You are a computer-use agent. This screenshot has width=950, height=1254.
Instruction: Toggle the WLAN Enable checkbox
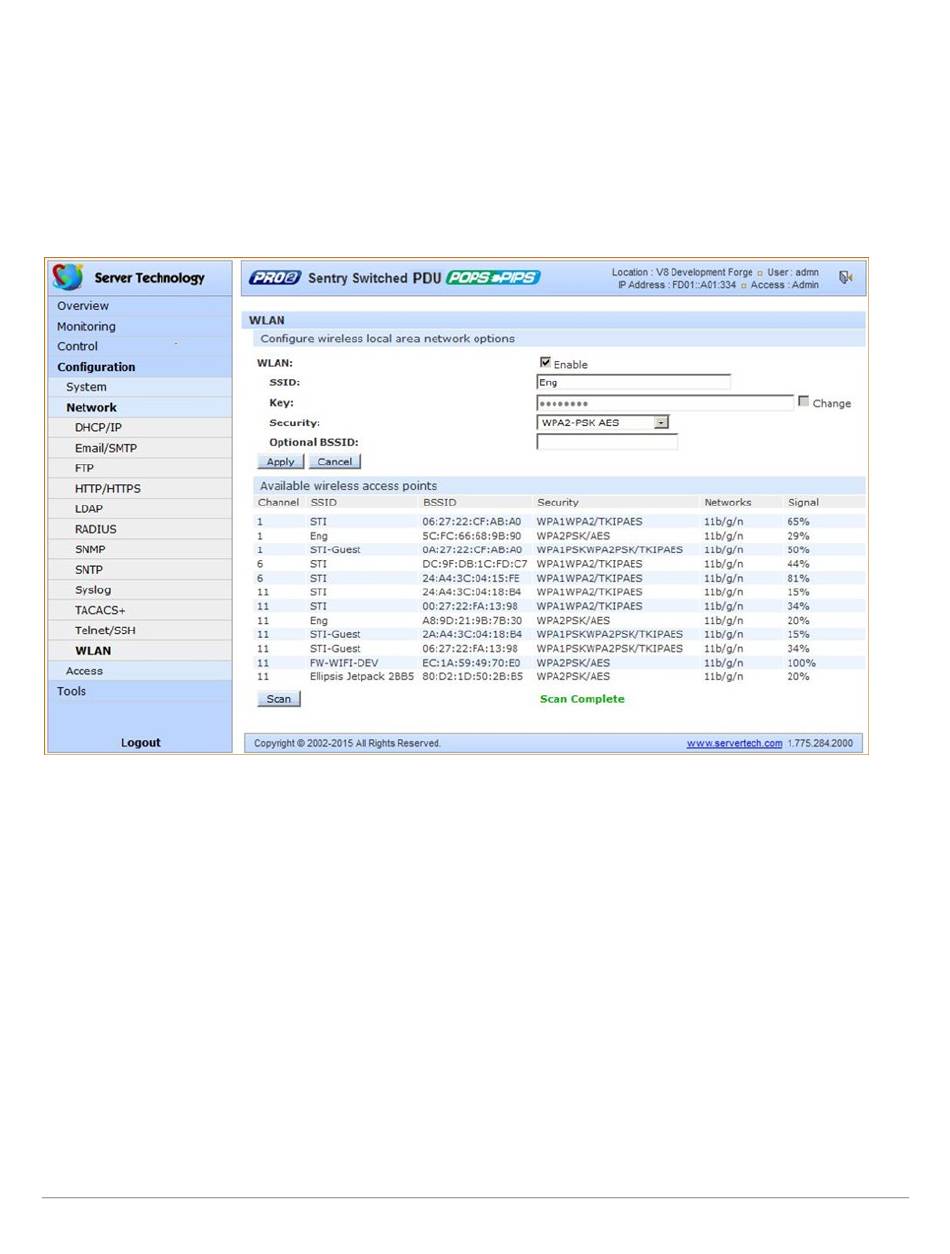click(545, 363)
